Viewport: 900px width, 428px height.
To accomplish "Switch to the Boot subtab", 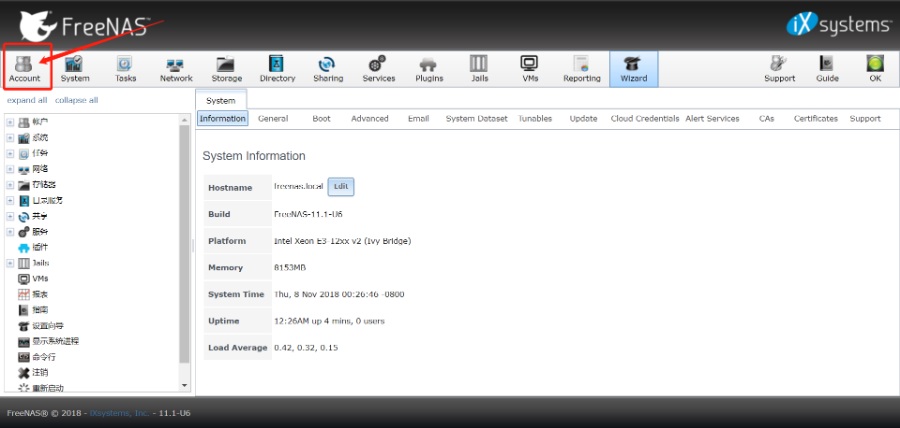I will click(321, 118).
